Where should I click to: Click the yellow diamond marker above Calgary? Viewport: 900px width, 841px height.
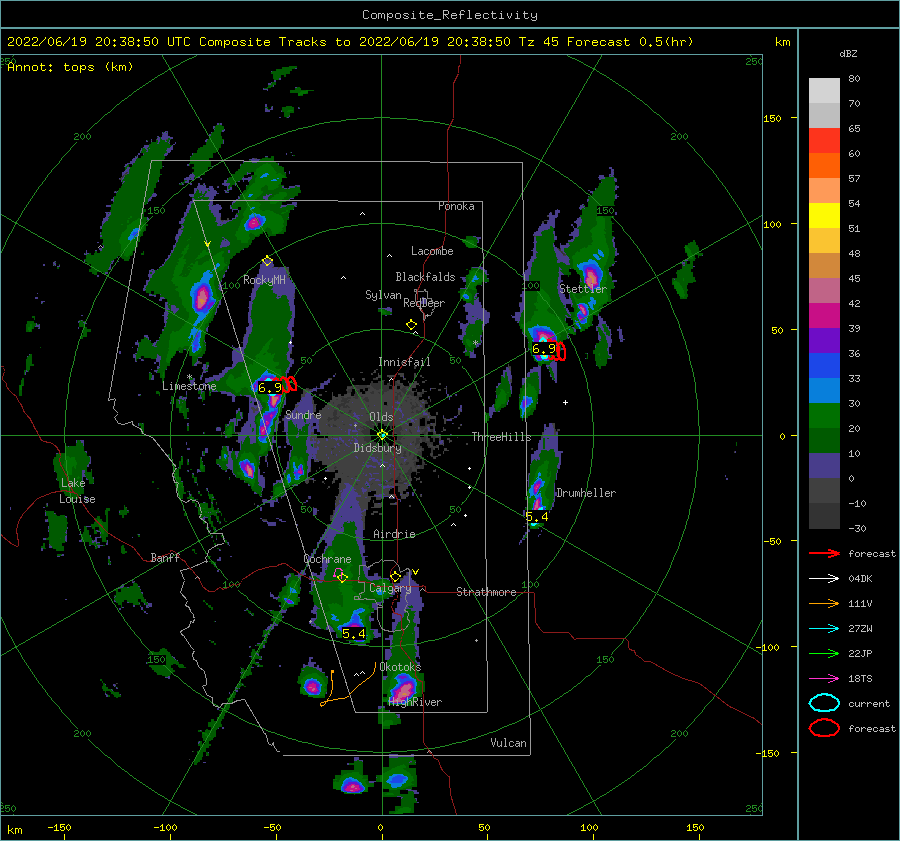click(x=395, y=576)
